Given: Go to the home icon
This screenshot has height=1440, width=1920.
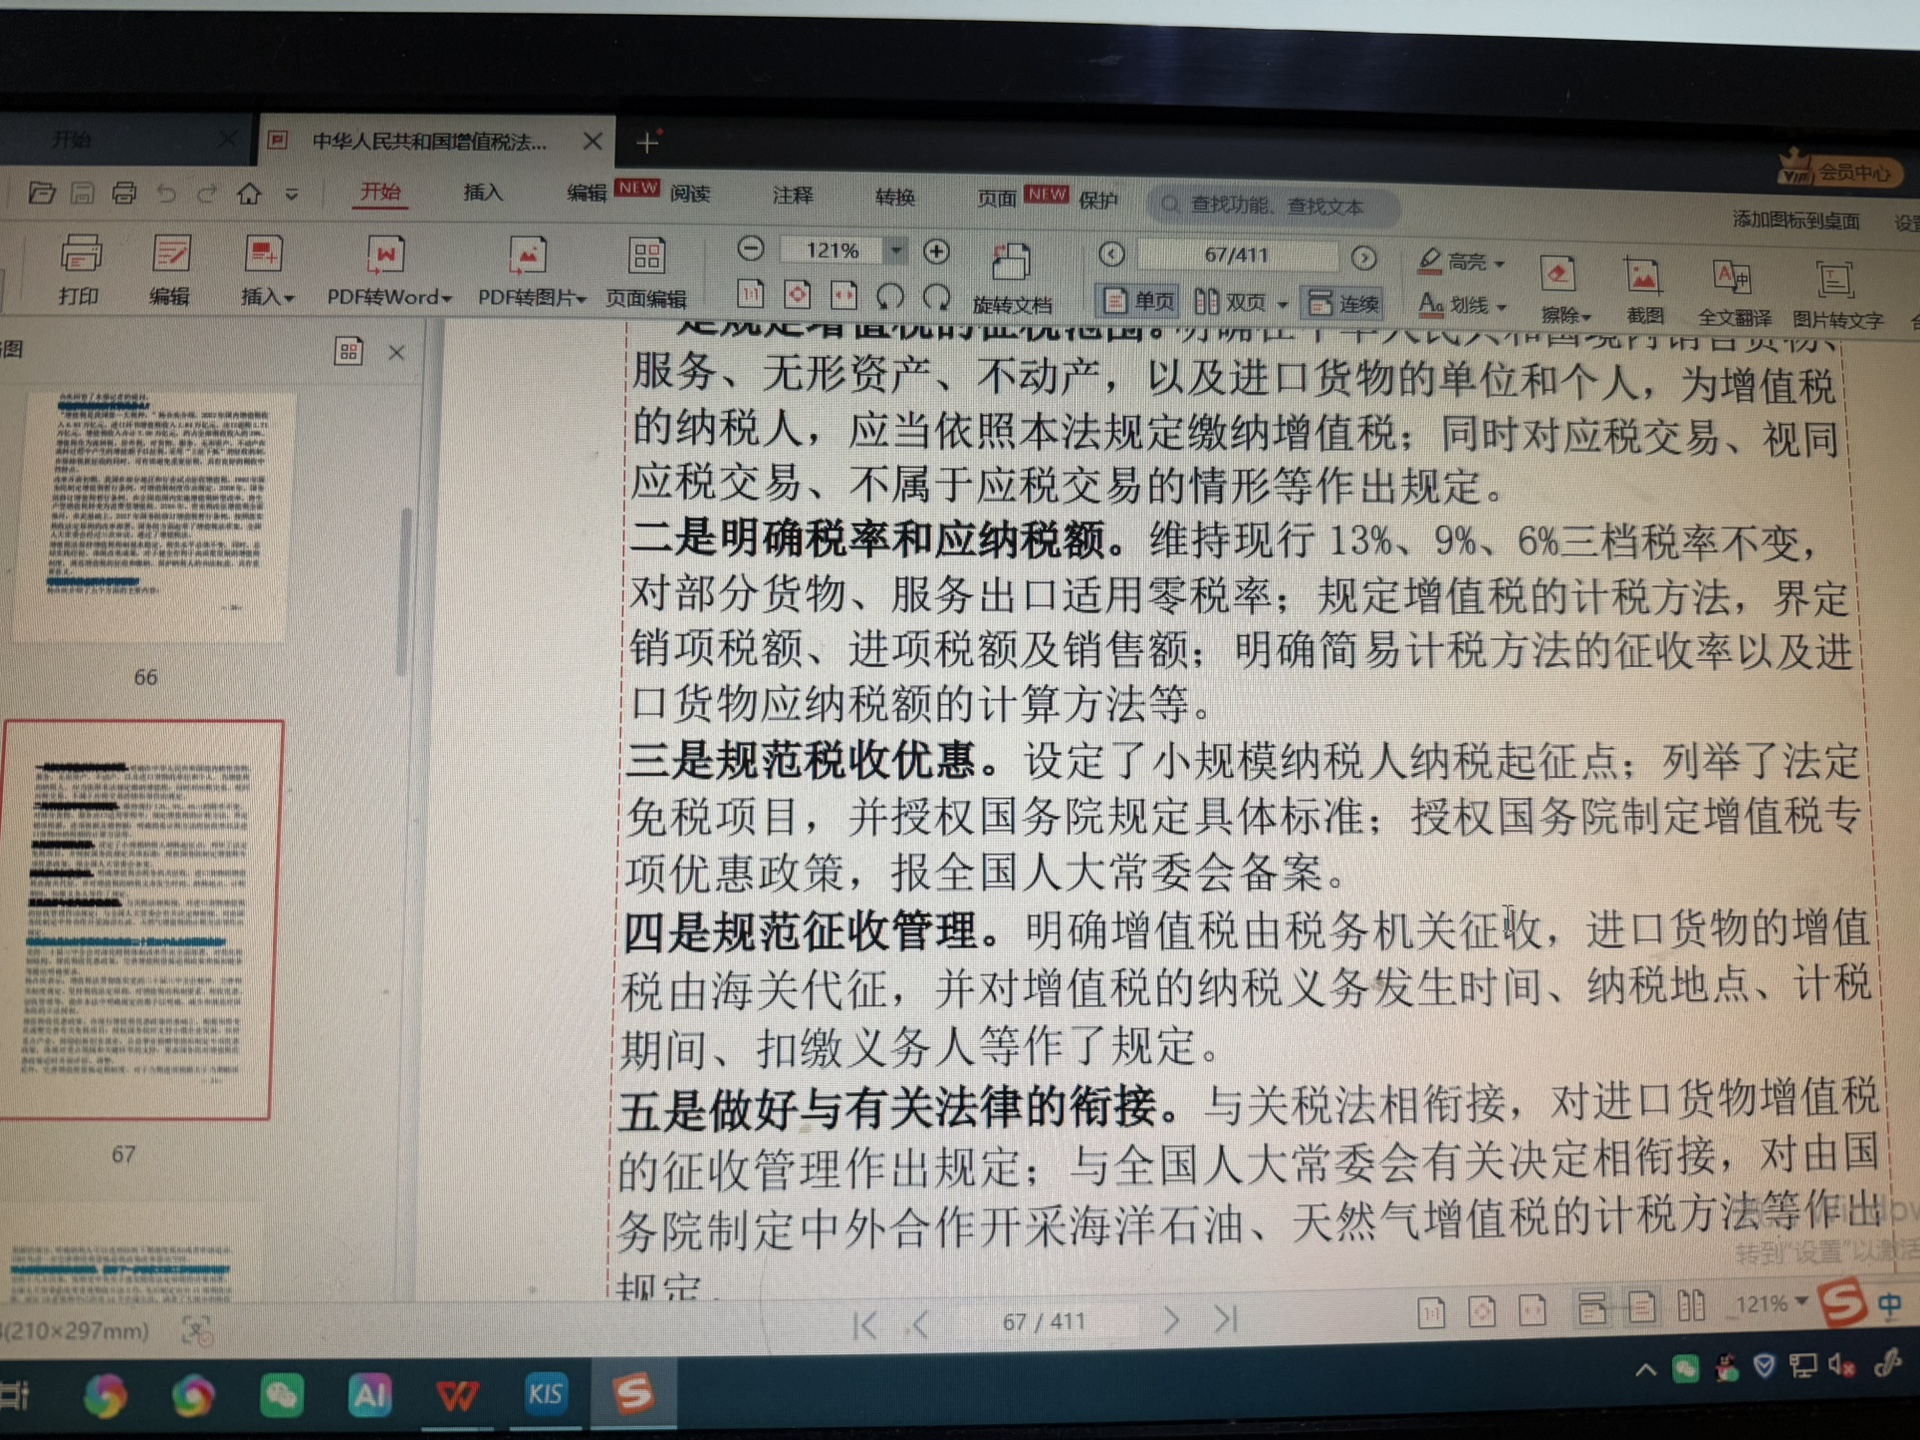Looking at the screenshot, I should click(249, 193).
